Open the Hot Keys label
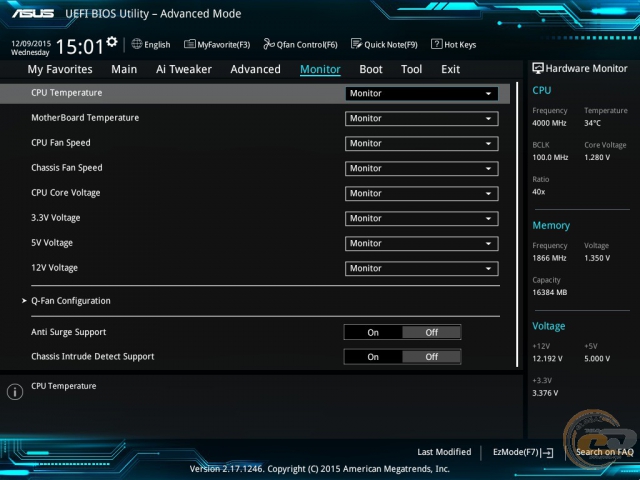Screen dimensions: 640x480 [460, 44]
